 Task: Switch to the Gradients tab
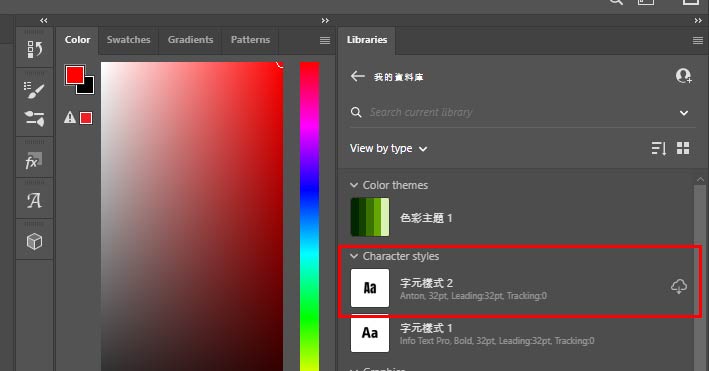tap(190, 40)
